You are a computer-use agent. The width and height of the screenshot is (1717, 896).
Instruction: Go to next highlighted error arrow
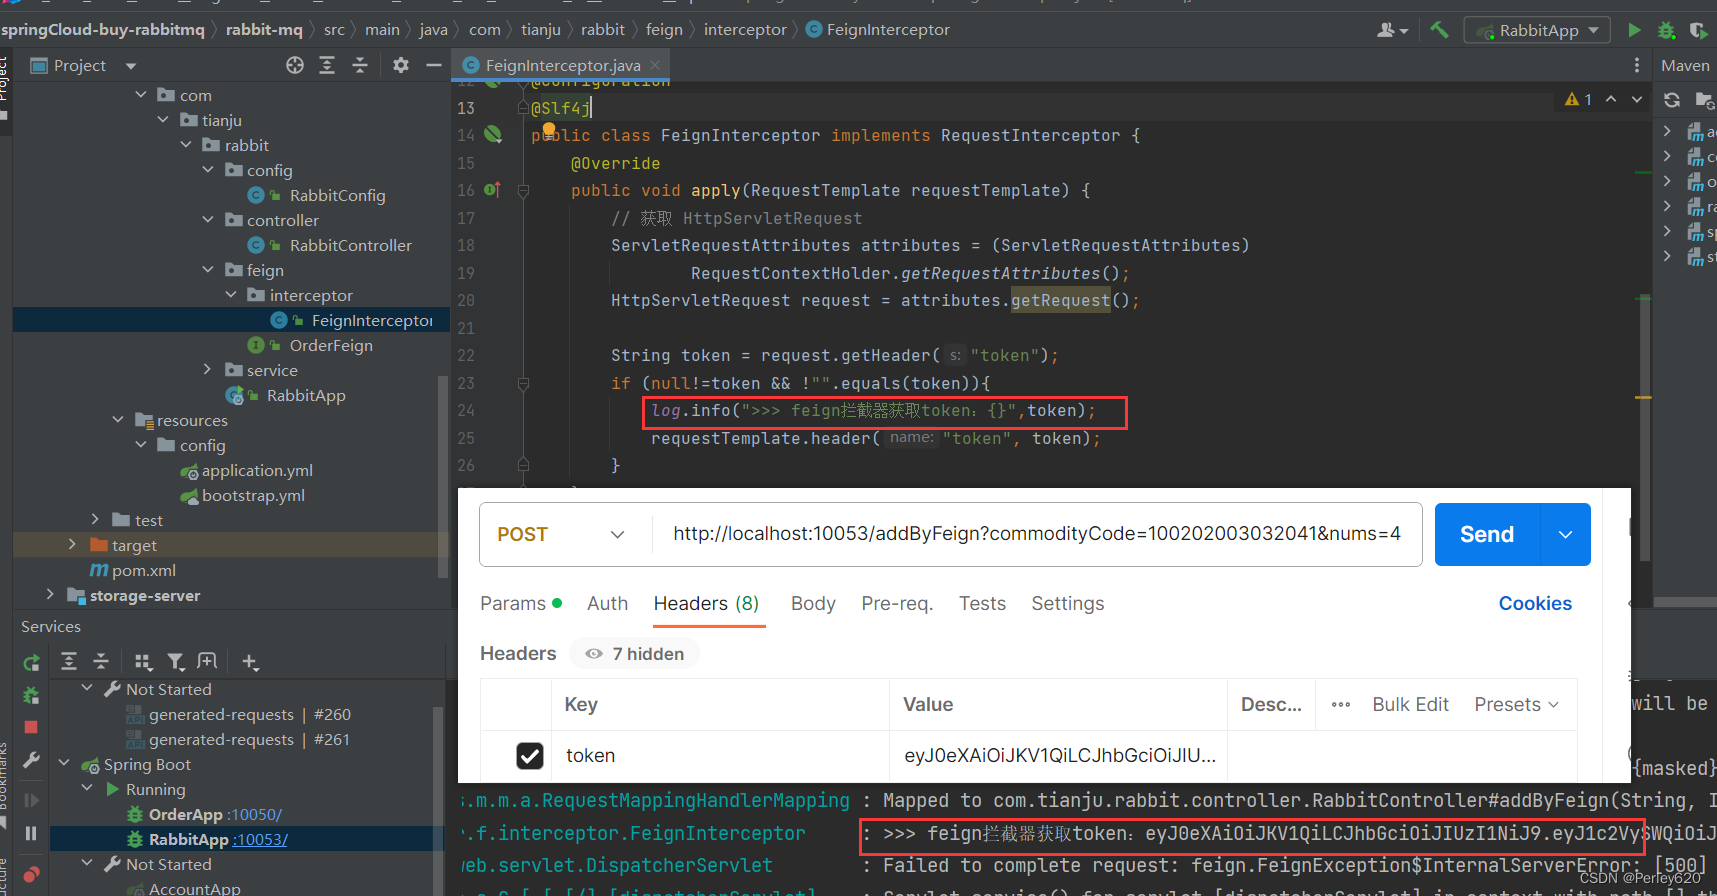click(1637, 99)
